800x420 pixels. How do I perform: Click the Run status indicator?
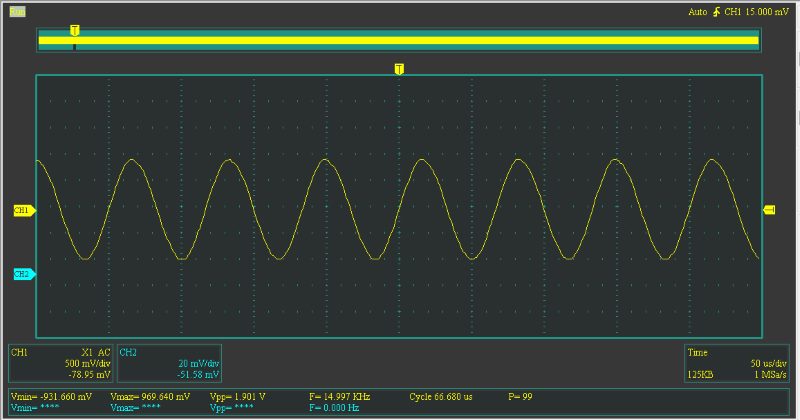pyautogui.click(x=17, y=11)
